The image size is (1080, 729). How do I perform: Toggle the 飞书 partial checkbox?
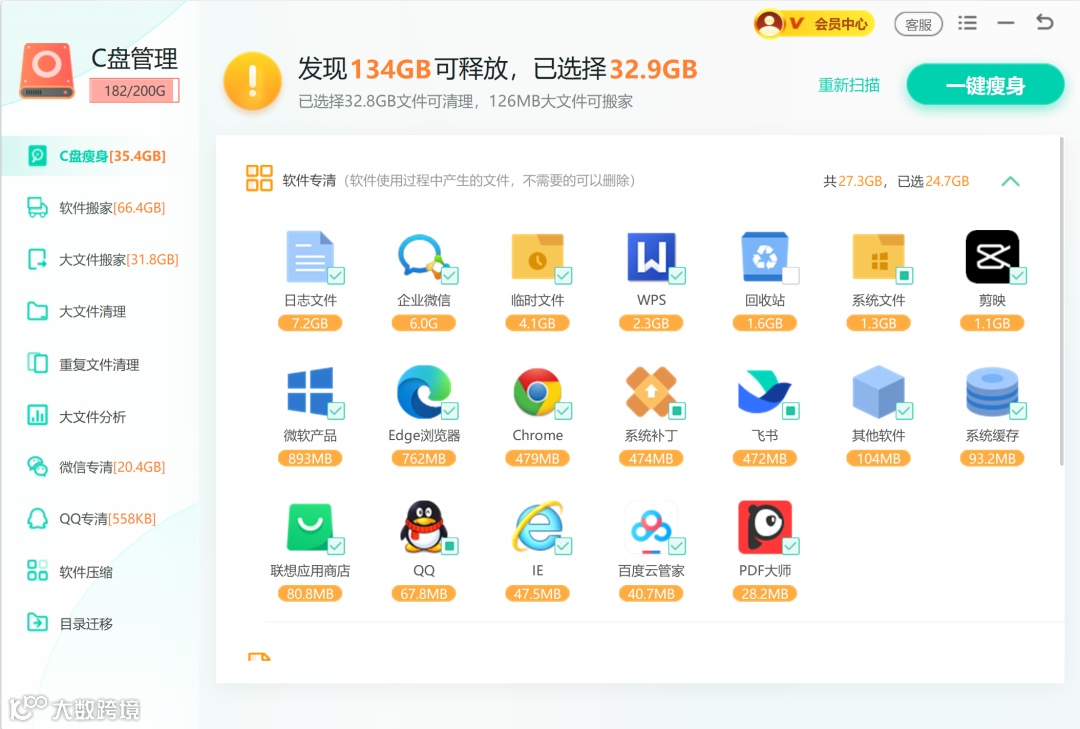pyautogui.click(x=791, y=411)
